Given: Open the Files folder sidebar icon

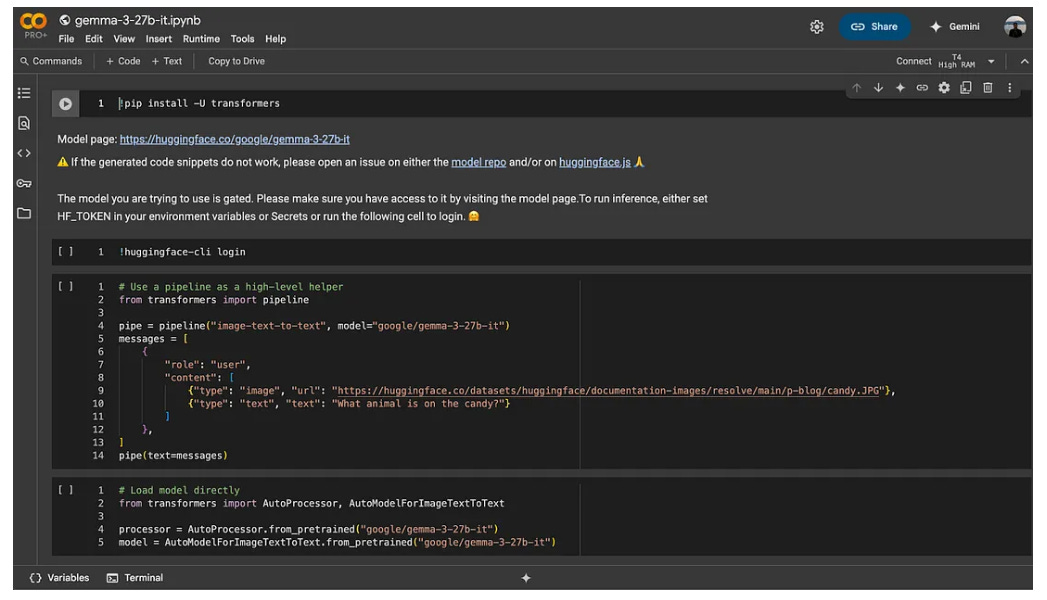Looking at the screenshot, I should point(24,214).
